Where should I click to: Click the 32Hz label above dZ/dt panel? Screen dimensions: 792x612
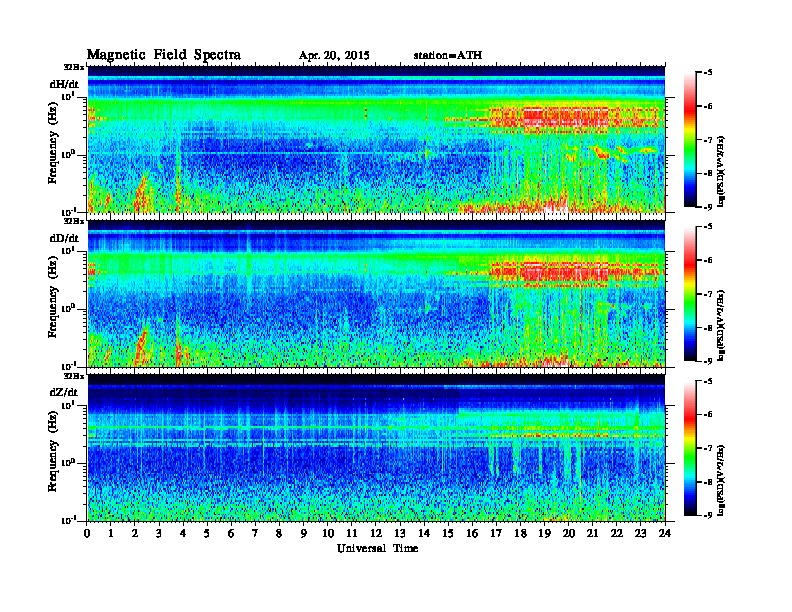73,376
